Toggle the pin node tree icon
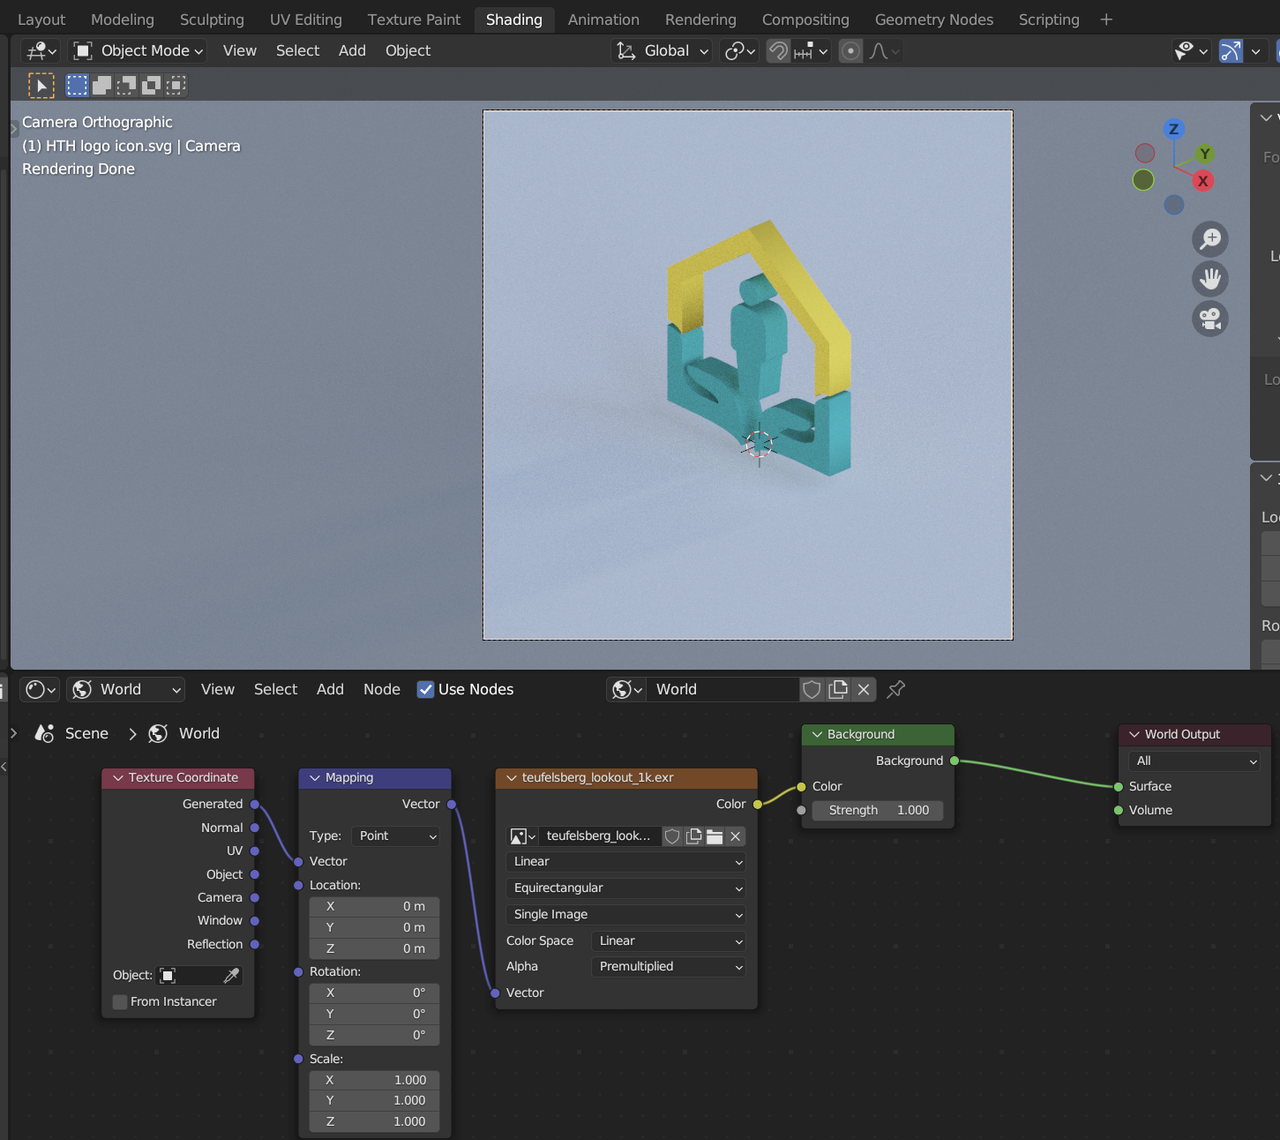1280x1140 pixels. [896, 689]
